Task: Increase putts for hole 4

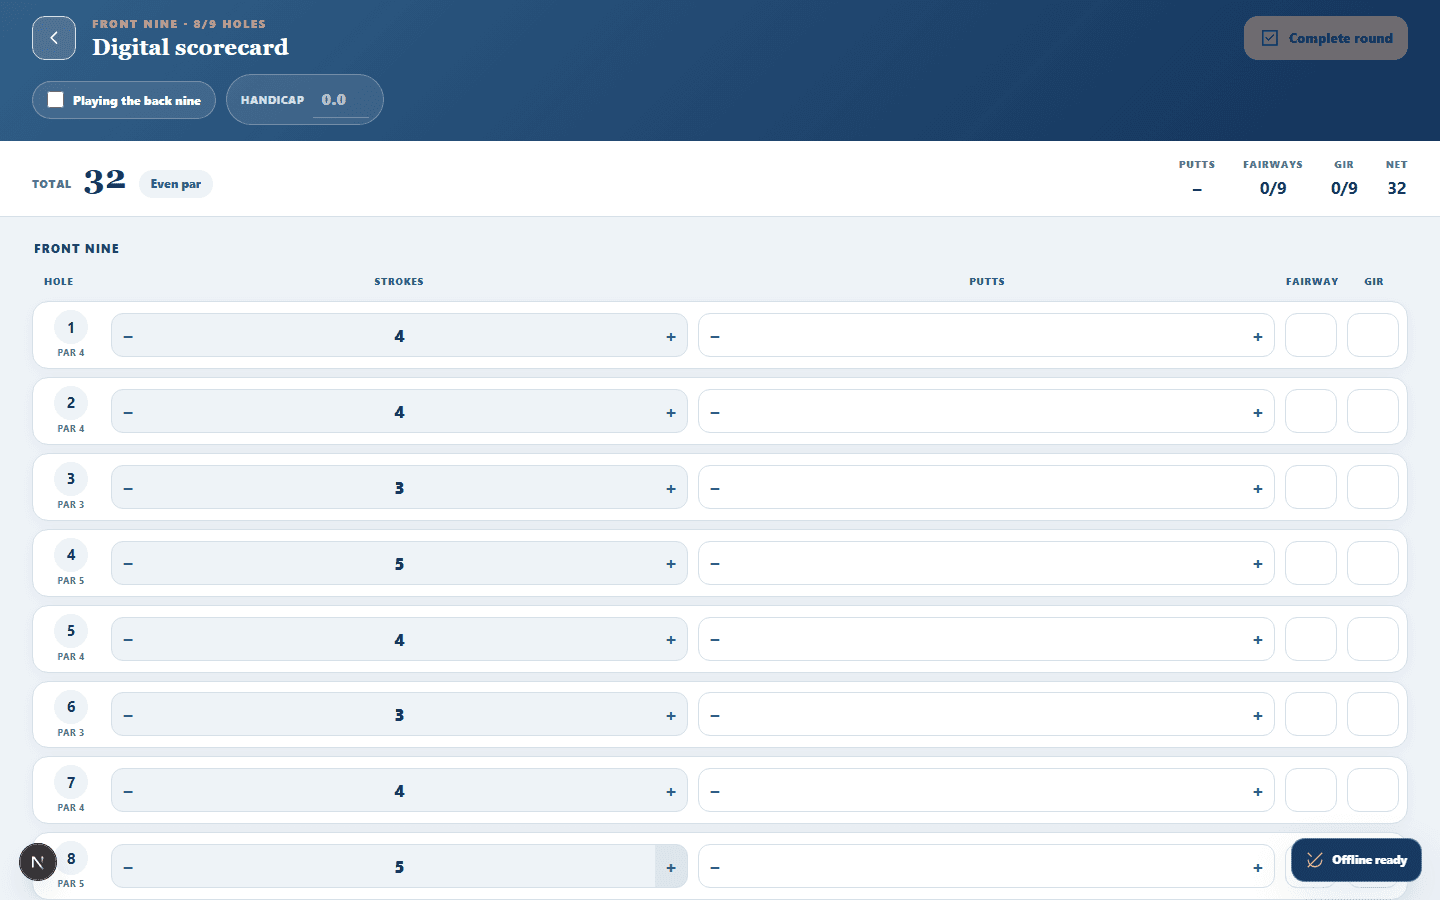Action: [x=1258, y=564]
